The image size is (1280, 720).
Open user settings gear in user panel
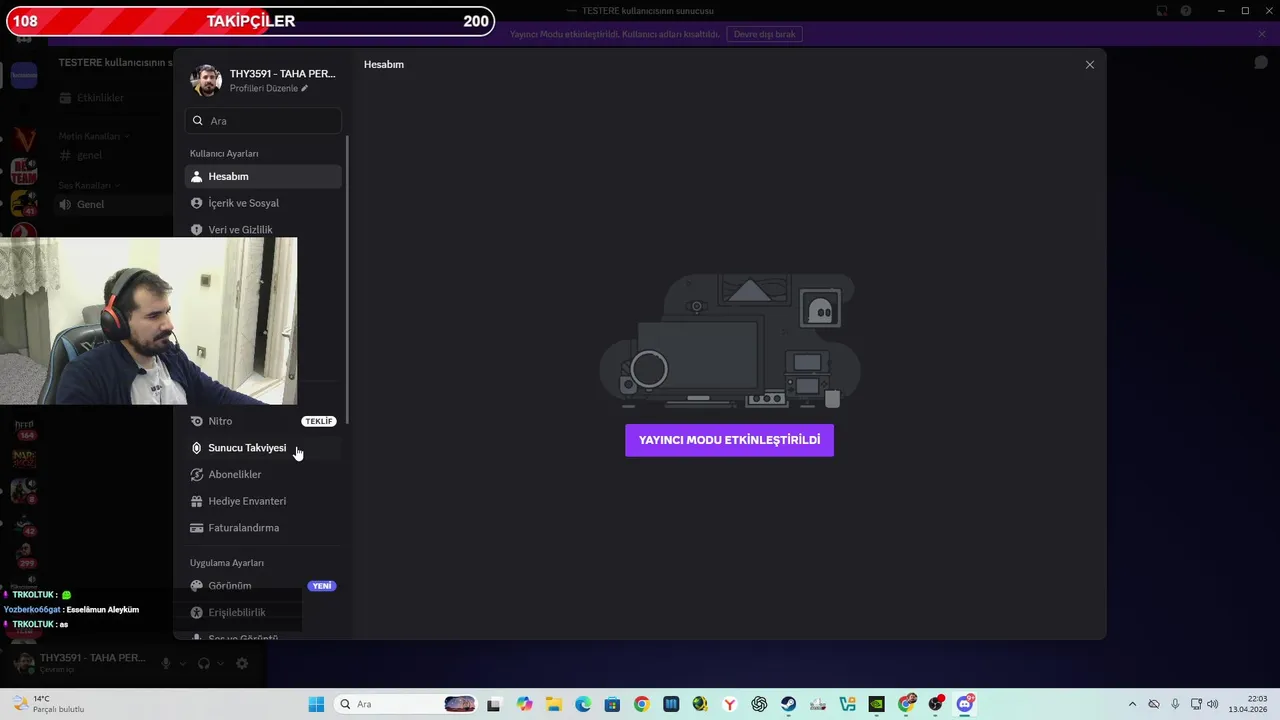[x=241, y=663]
